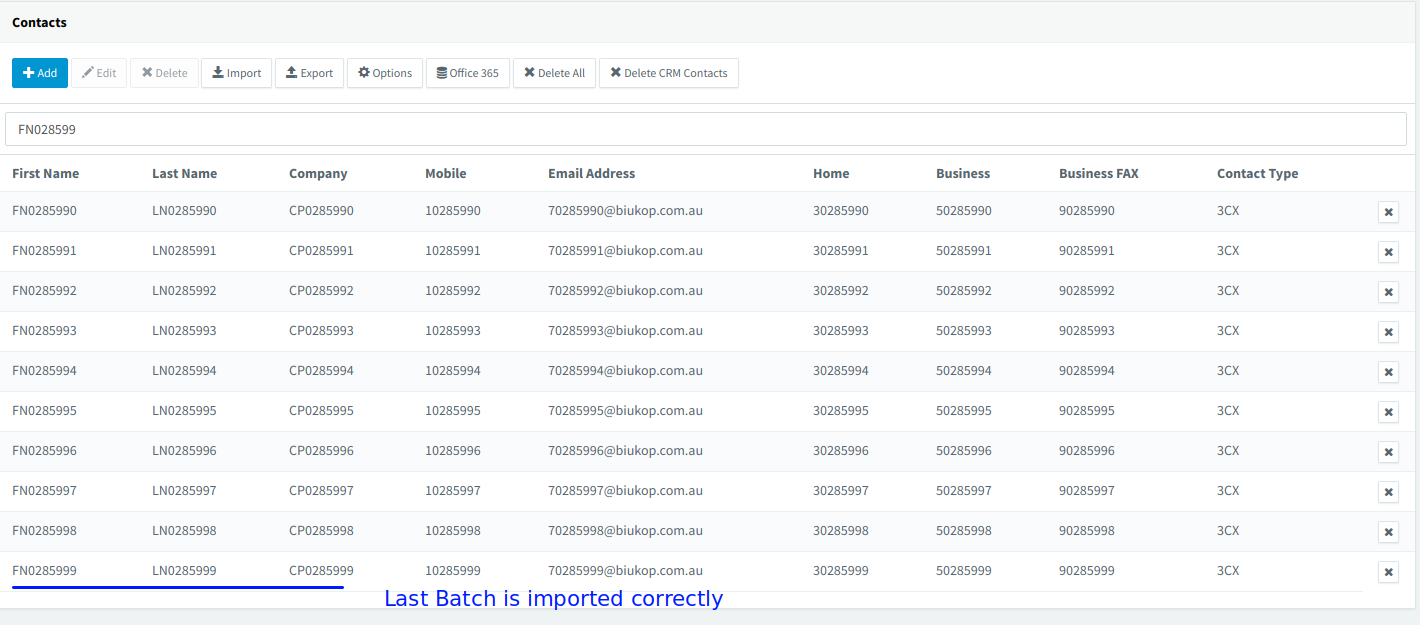This screenshot has height=625, width=1420.
Task: Delete last contact FN0285999 via X icon
Action: coord(1388,572)
